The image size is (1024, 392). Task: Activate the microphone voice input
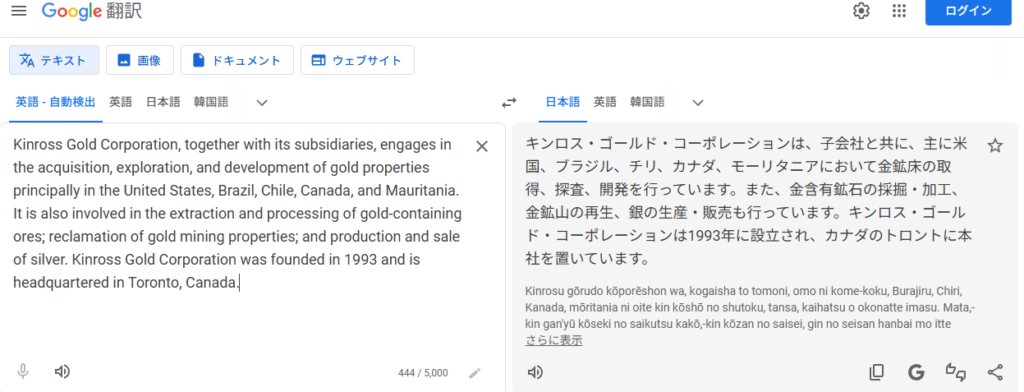coord(23,372)
